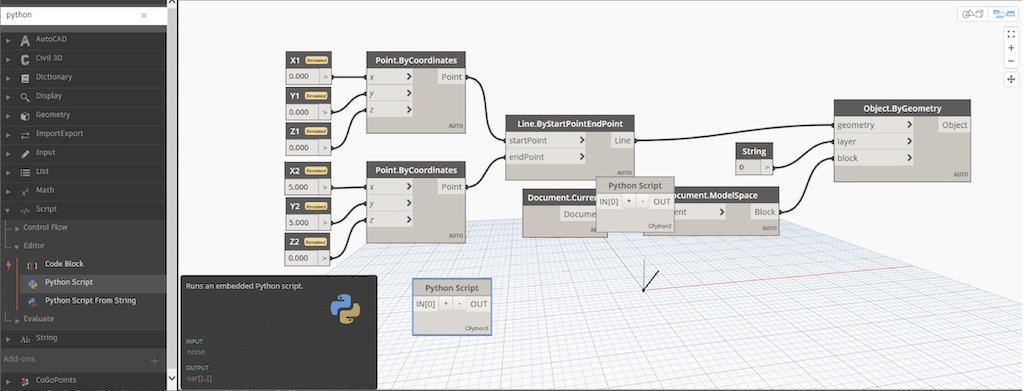
Task: Expand the AutoCAD library category arrow
Action: click(8, 40)
